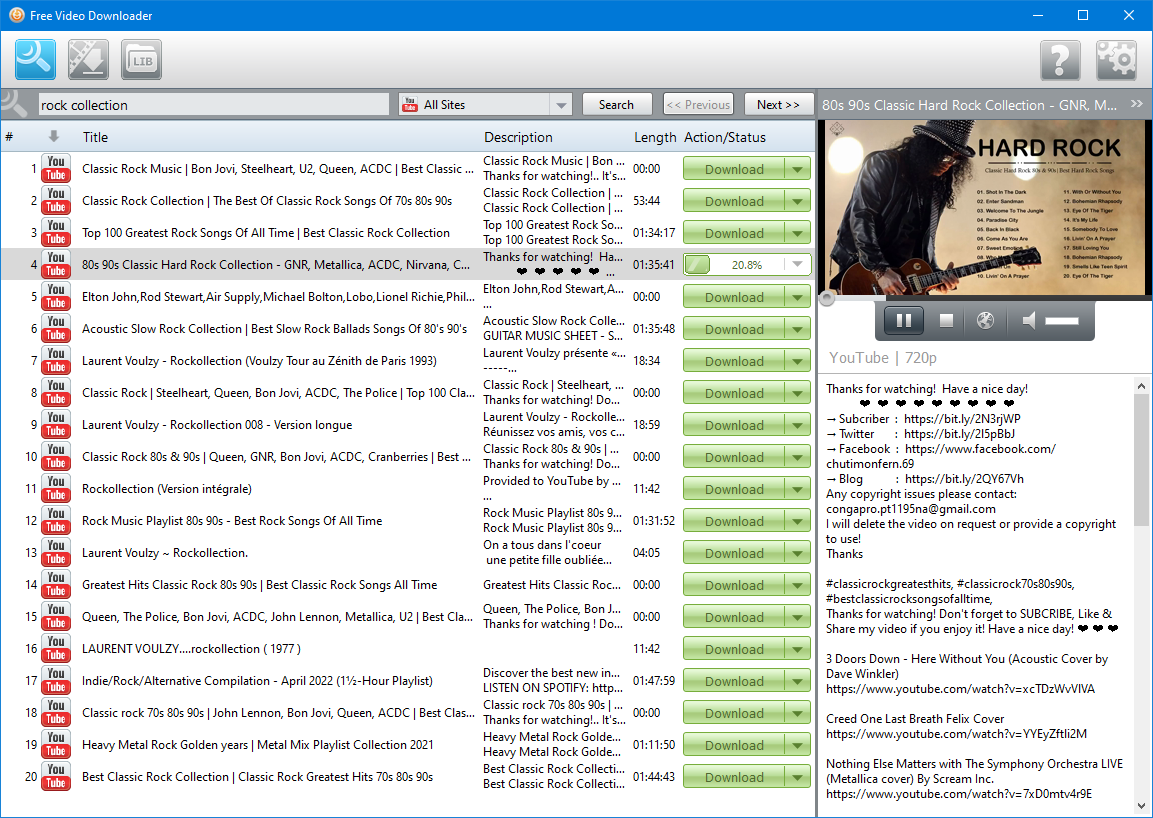Viewport: 1153px width, 818px height.
Task: Click the Search button
Action: pyautogui.click(x=616, y=104)
